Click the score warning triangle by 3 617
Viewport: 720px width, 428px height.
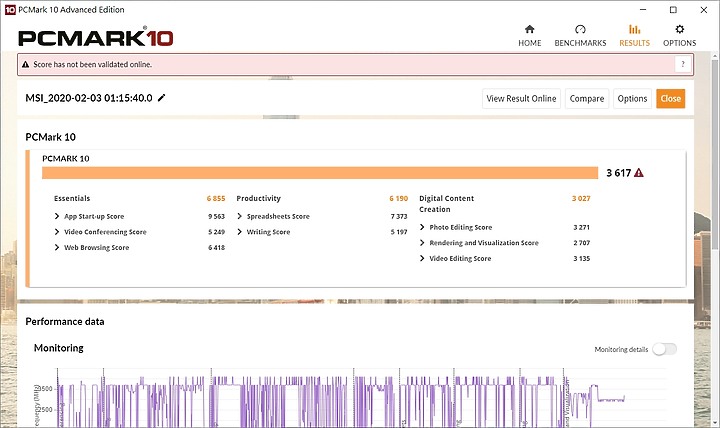pyautogui.click(x=639, y=173)
